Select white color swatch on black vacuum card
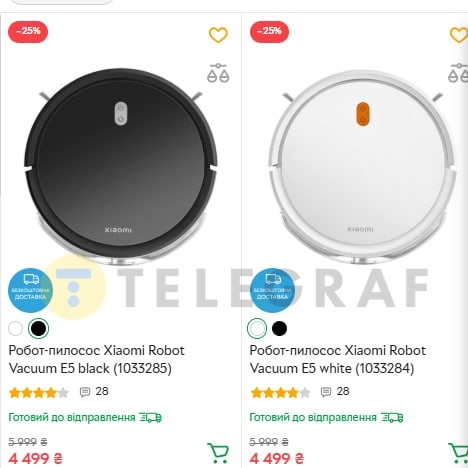Screen dimensions: 468x468 15,328
